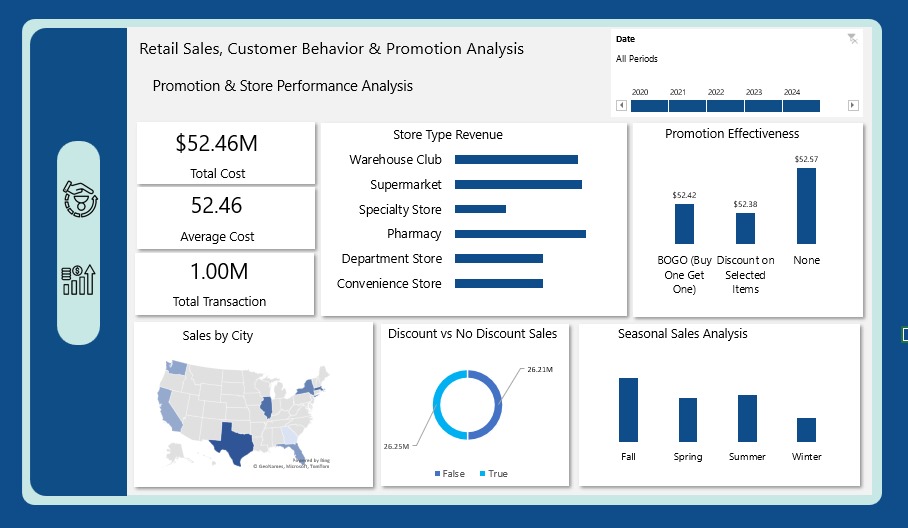Click the $52.38 data label
Viewport: 908px width, 528px height.
[x=745, y=204]
